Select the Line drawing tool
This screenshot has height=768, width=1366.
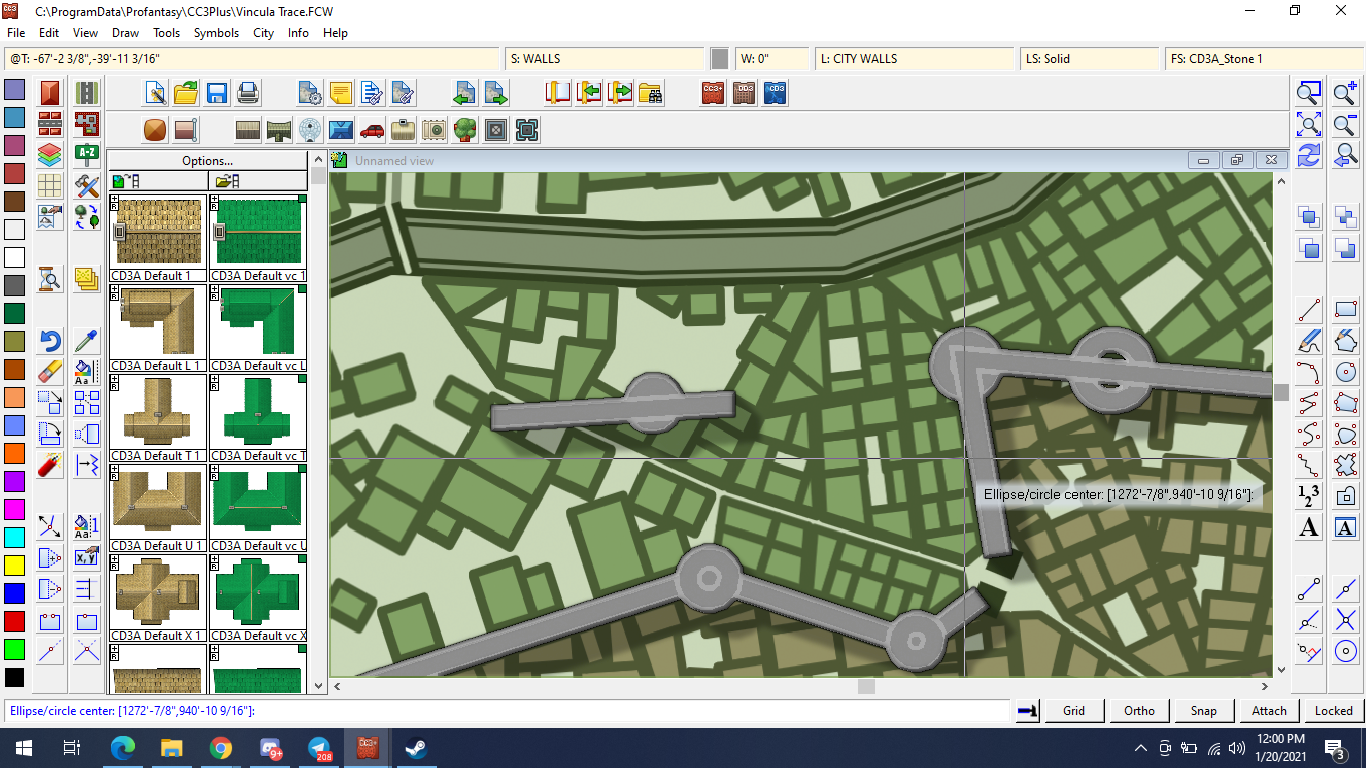1309,310
